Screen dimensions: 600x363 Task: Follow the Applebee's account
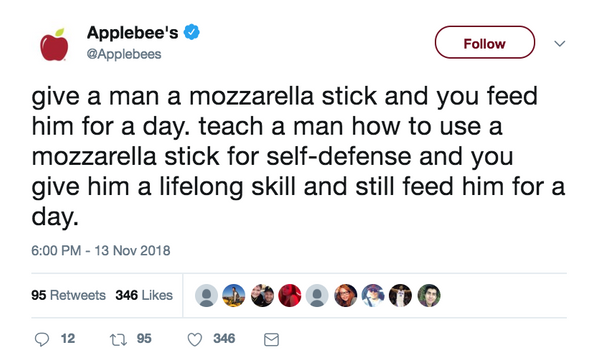coord(484,42)
